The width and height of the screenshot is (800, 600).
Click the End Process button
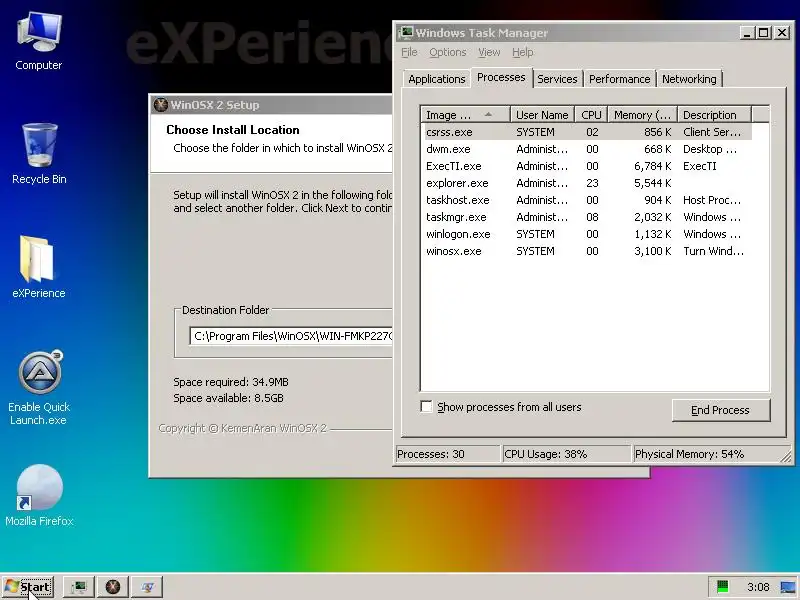[x=720, y=410]
